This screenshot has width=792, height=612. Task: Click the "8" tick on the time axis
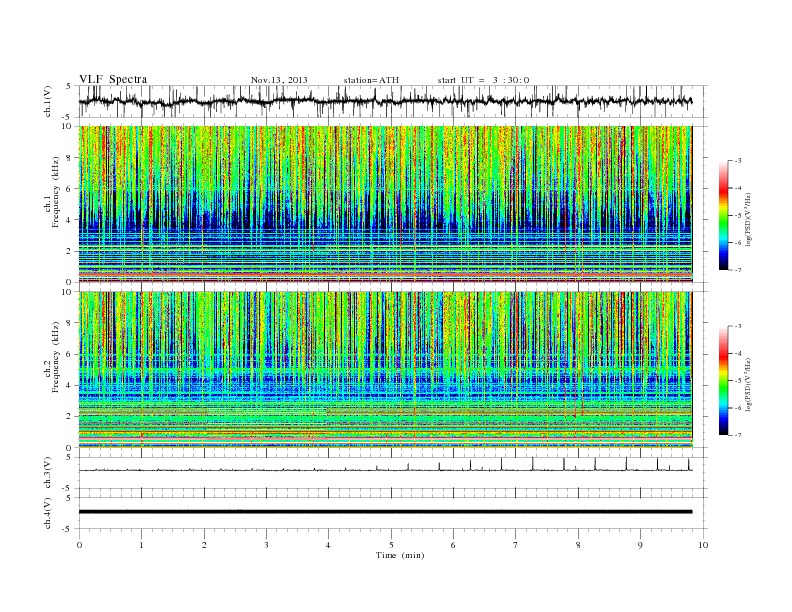pos(578,545)
